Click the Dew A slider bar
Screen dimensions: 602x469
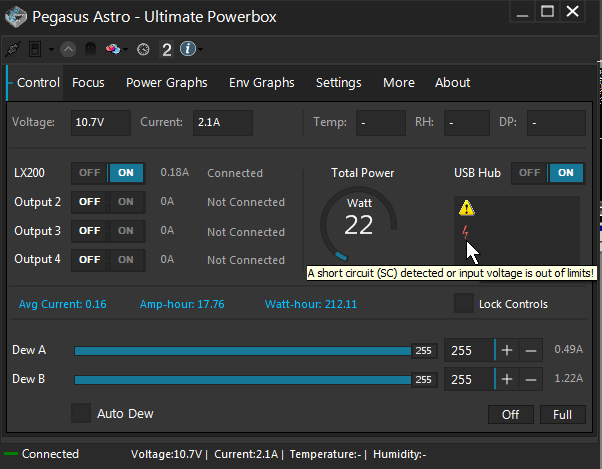pos(256,350)
